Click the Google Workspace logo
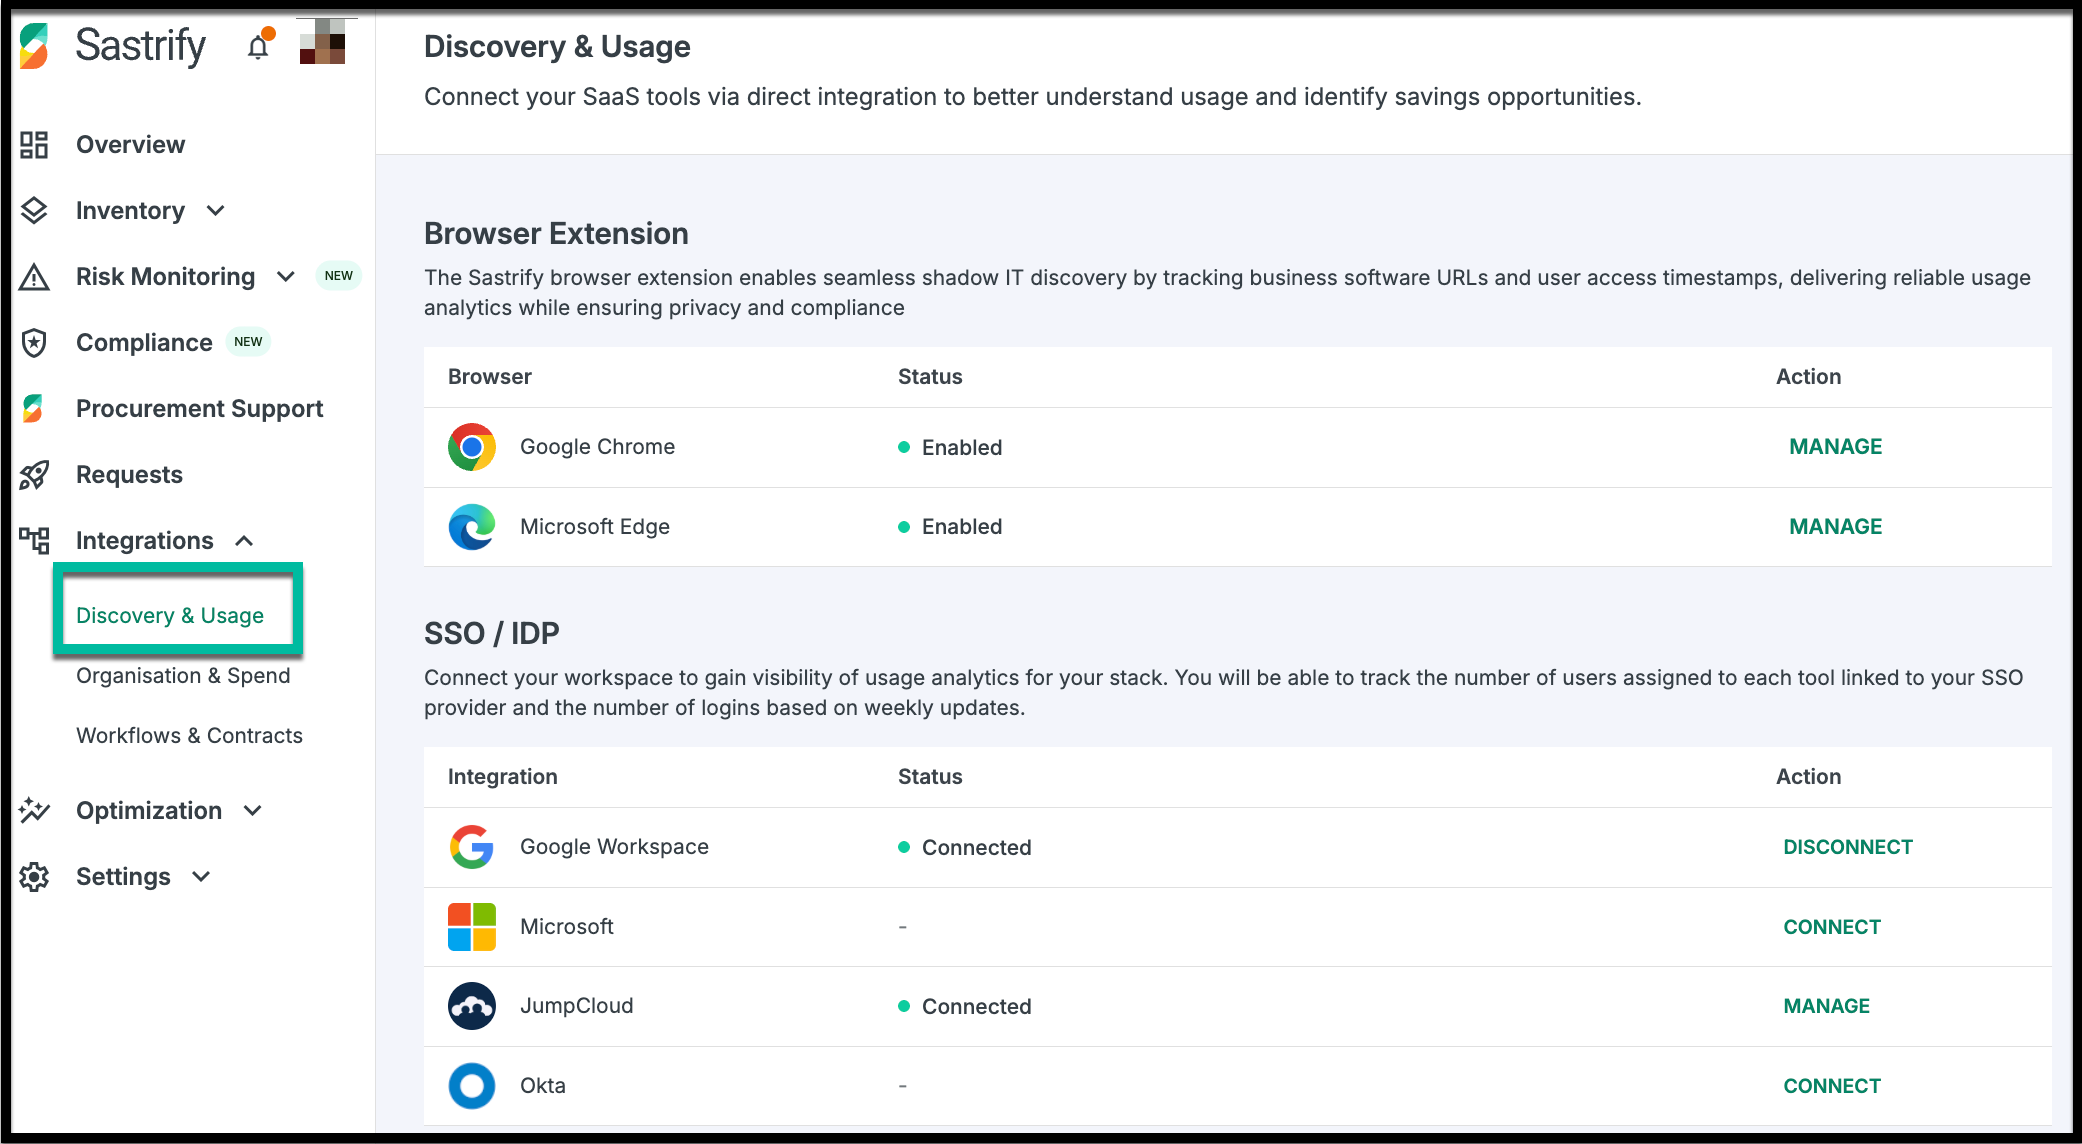Screen dimensions: 2082x1144 click(472, 847)
